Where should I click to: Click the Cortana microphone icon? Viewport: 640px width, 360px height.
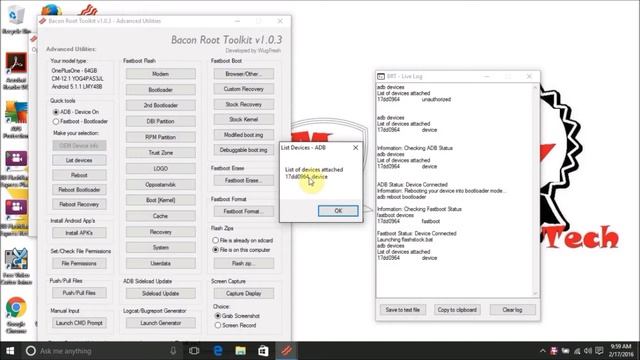[173, 351]
